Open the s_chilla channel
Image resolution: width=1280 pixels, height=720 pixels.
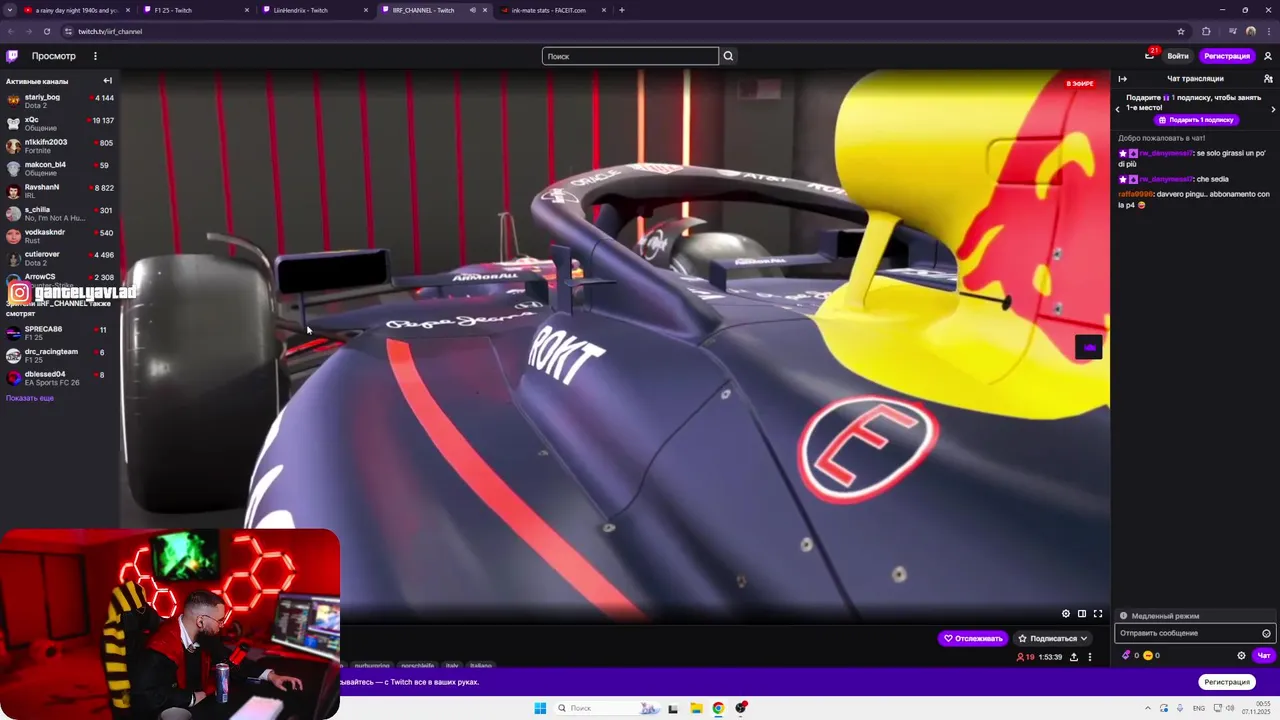coord(59,214)
